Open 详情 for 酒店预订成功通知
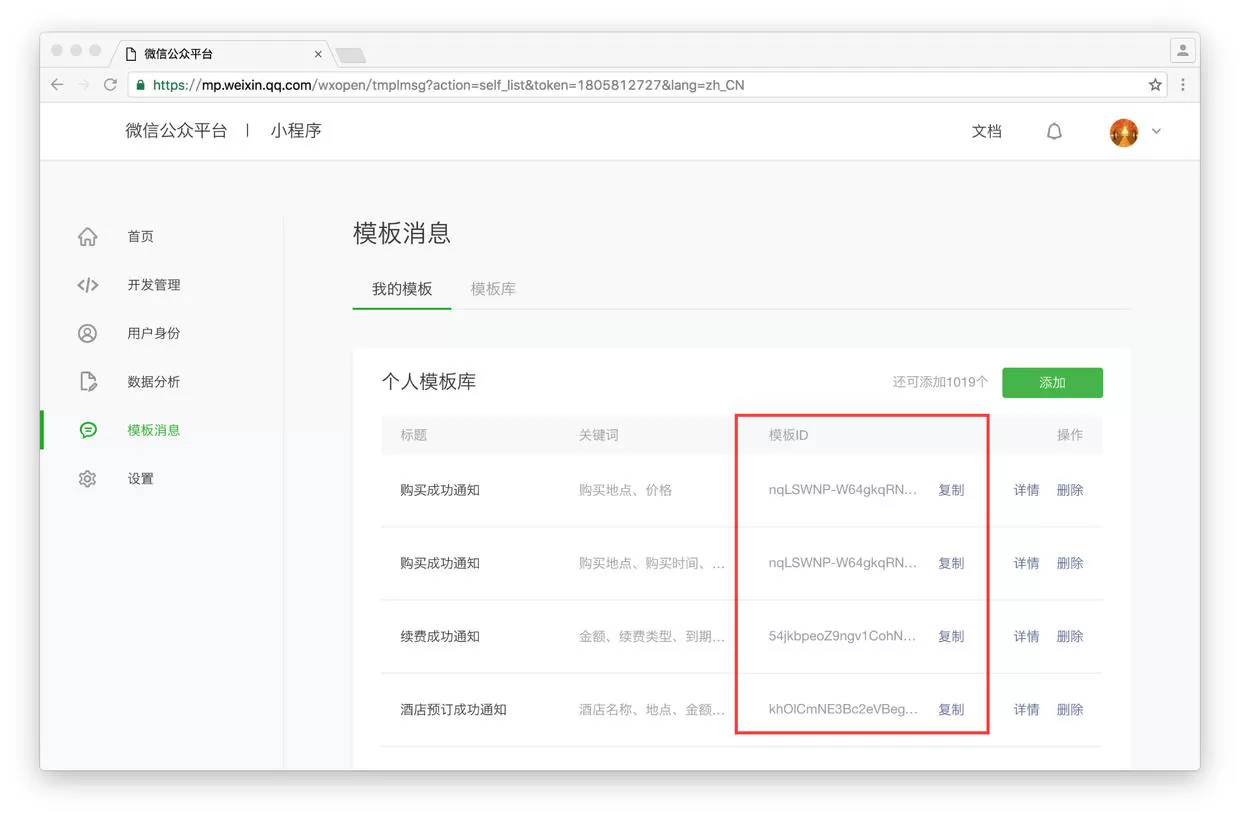 coord(1027,709)
